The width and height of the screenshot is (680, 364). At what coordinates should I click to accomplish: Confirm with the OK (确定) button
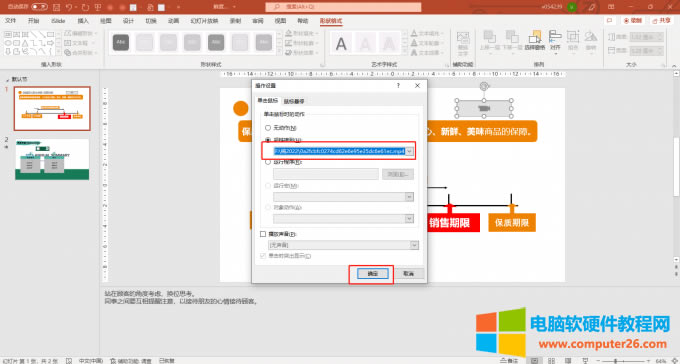[373, 274]
